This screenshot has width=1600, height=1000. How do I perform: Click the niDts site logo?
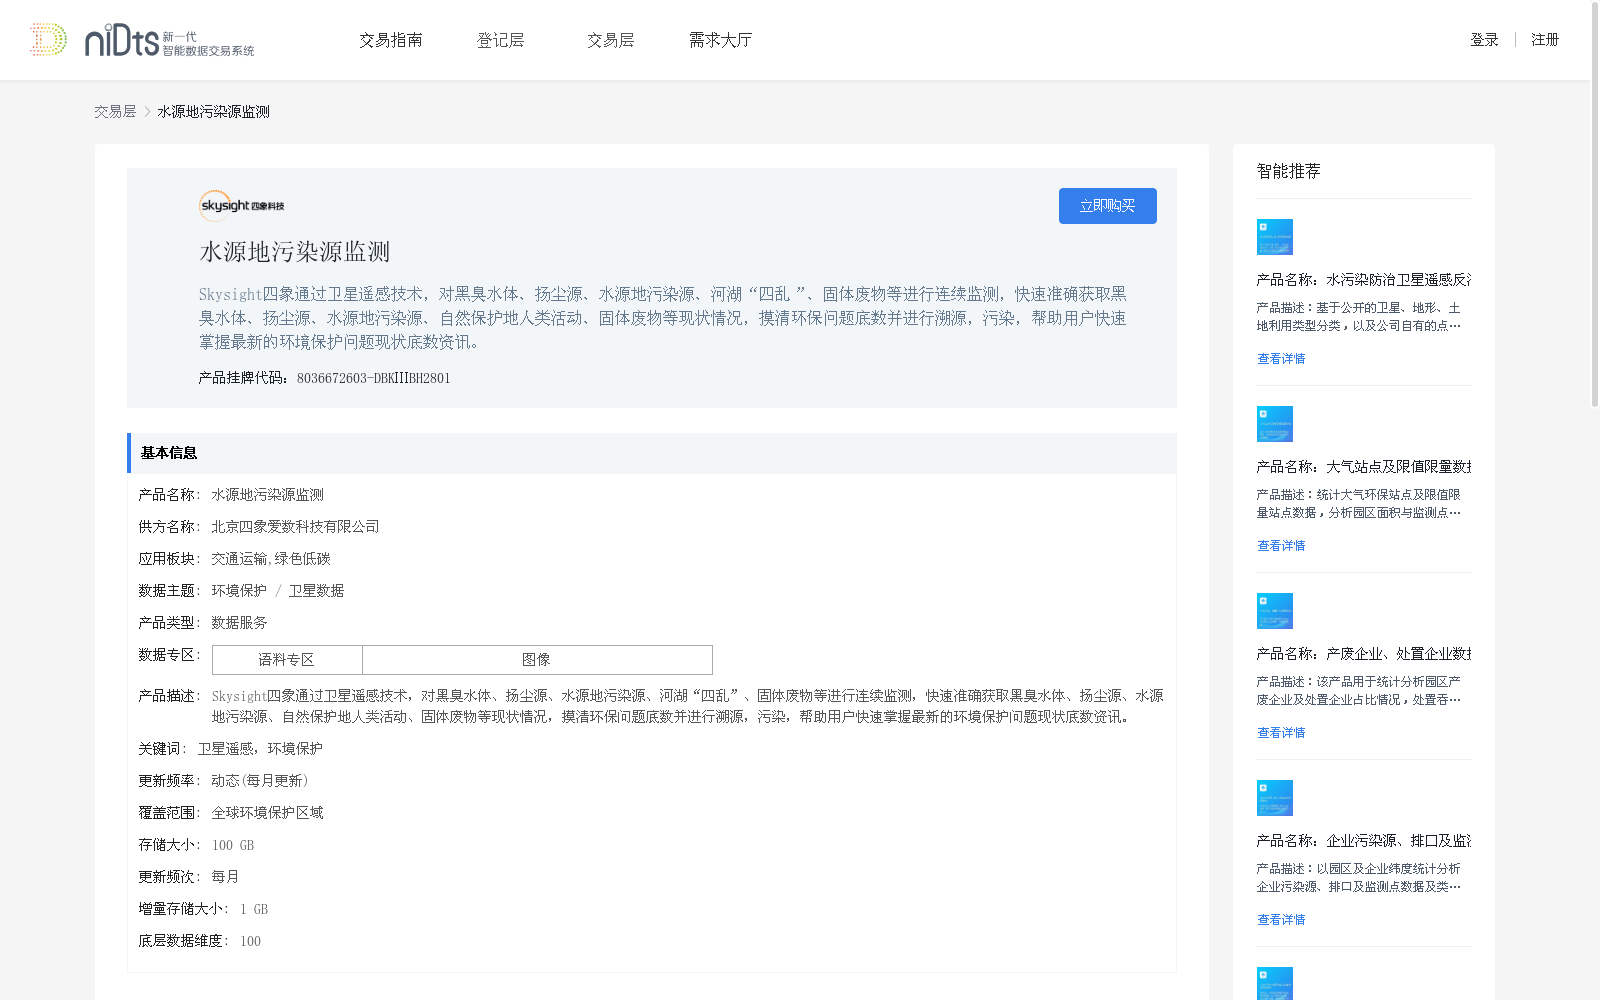tap(142, 40)
